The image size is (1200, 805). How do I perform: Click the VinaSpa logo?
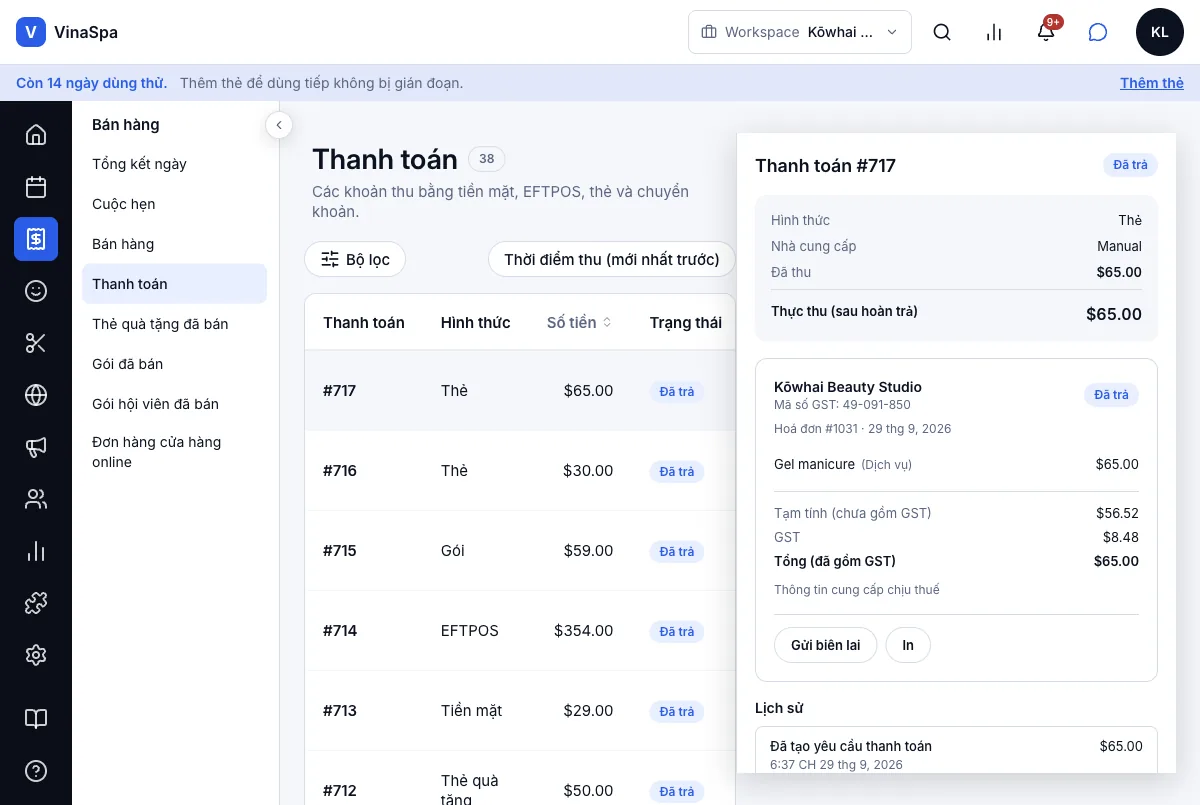[x=67, y=32]
